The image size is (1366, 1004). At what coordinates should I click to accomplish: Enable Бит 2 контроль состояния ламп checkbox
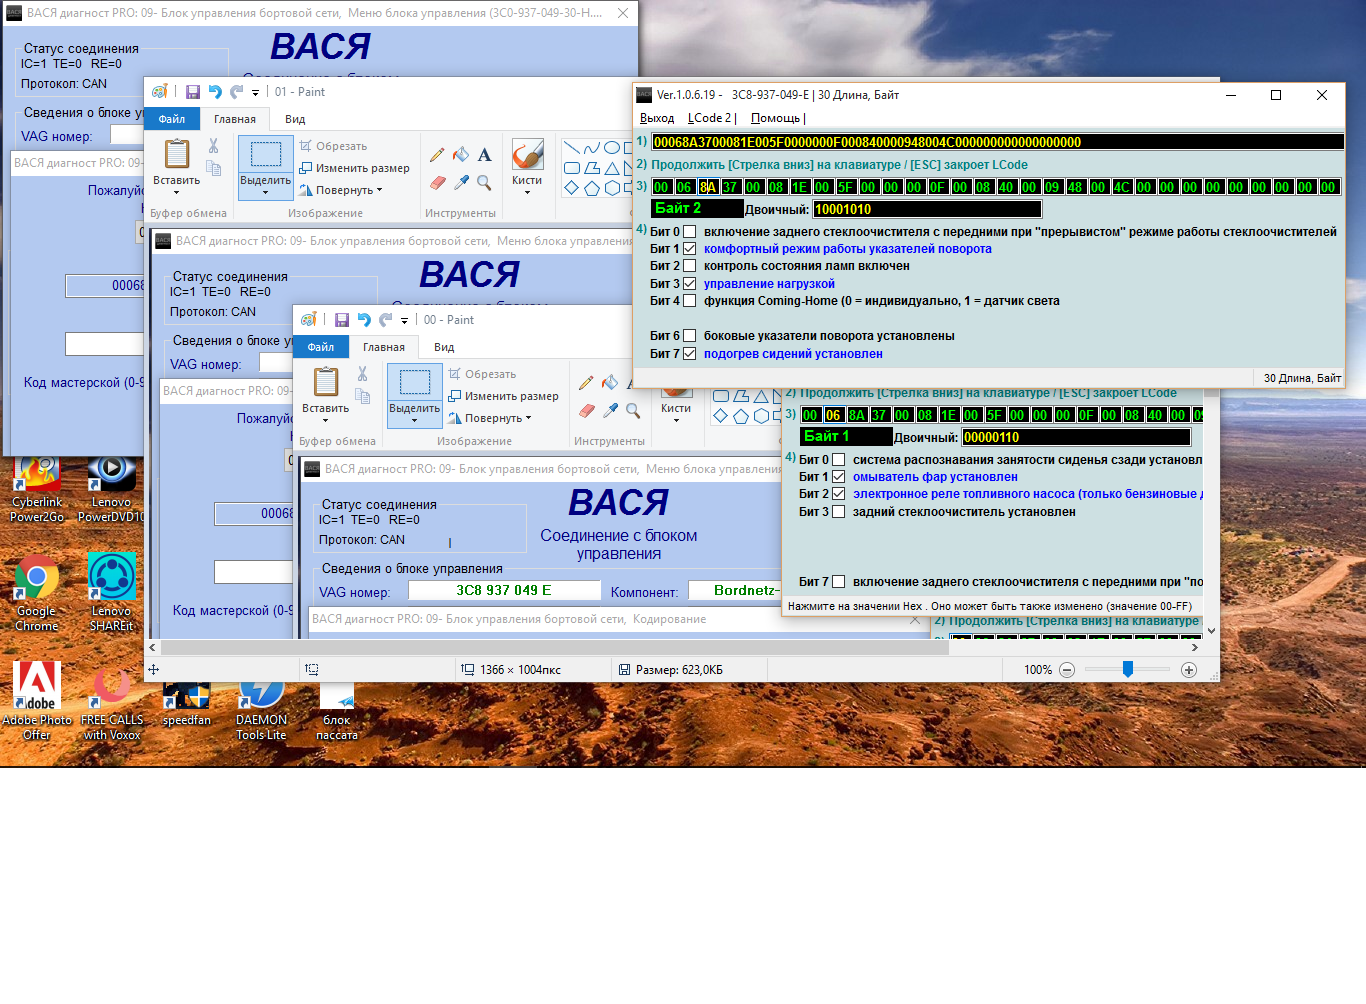pyautogui.click(x=689, y=266)
